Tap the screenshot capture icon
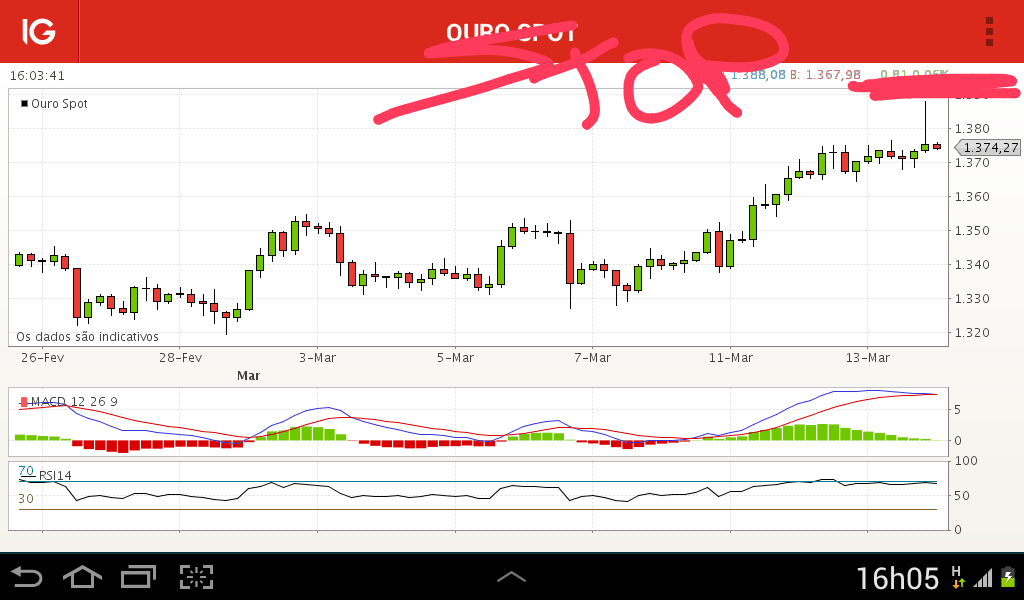 (197, 577)
